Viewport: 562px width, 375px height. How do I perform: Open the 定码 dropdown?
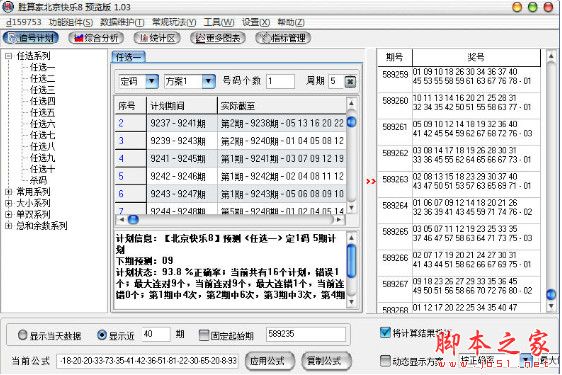152,81
